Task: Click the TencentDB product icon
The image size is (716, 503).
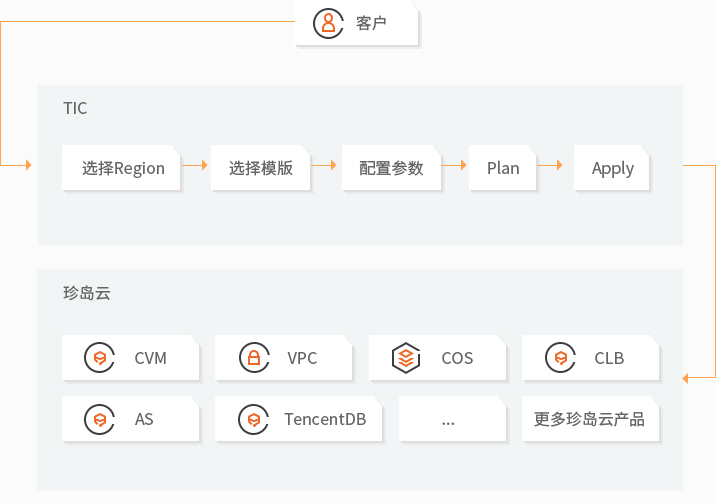Action: pyautogui.click(x=254, y=419)
